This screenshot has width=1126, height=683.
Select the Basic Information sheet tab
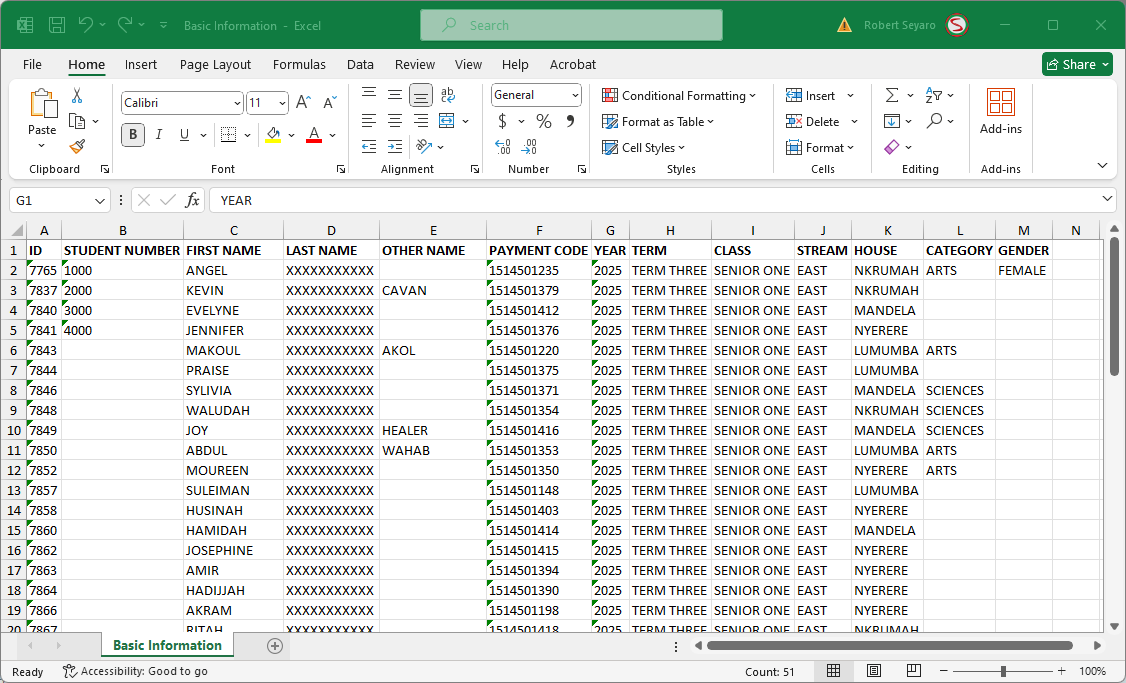167,646
